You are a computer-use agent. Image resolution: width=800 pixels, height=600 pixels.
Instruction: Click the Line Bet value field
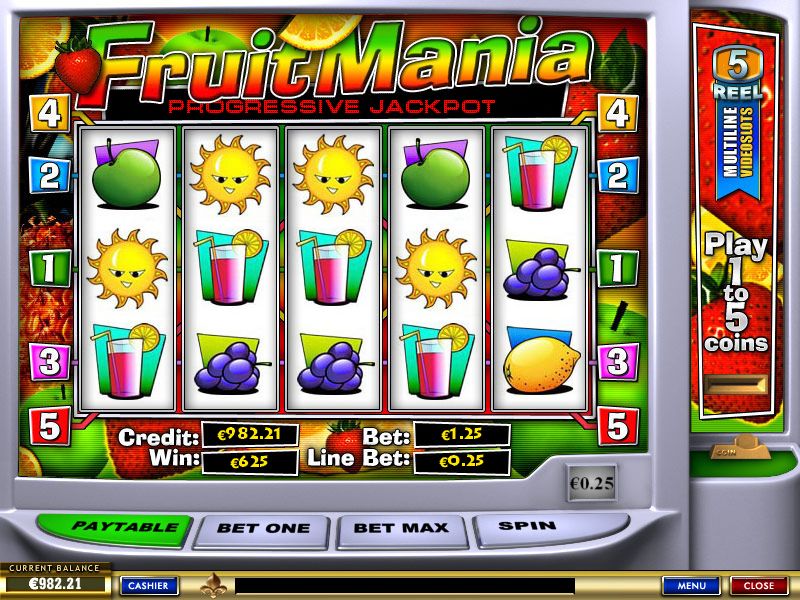462,462
